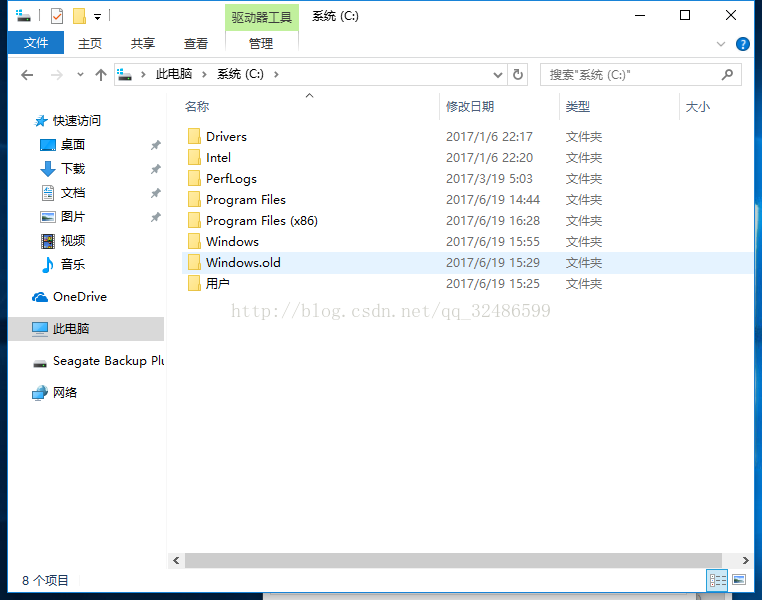The width and height of the screenshot is (762, 600).
Task: Click the horizontal scrollbar right arrow
Action: (x=745, y=561)
